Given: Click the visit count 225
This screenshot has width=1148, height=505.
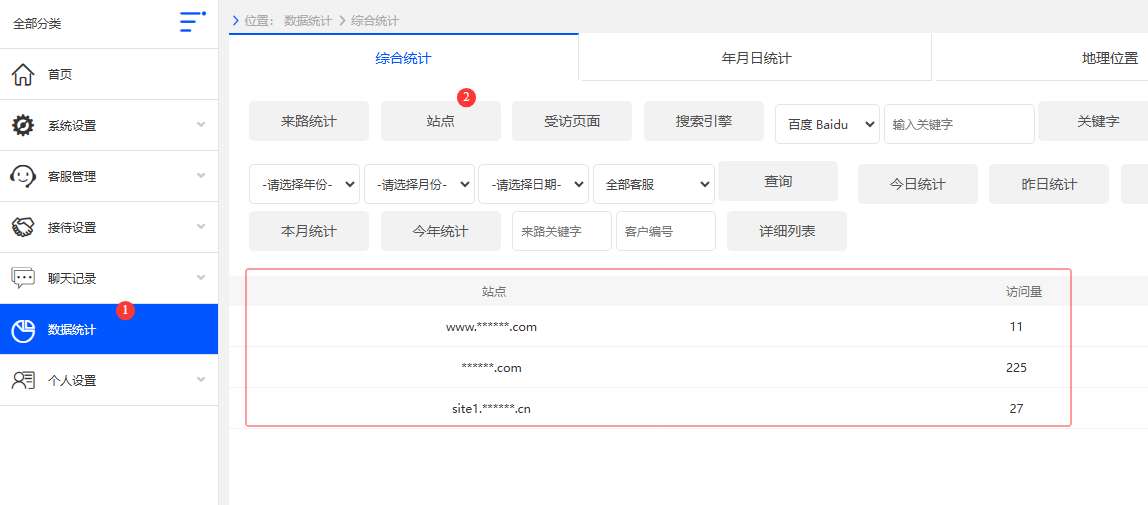Looking at the screenshot, I should point(1016,367).
